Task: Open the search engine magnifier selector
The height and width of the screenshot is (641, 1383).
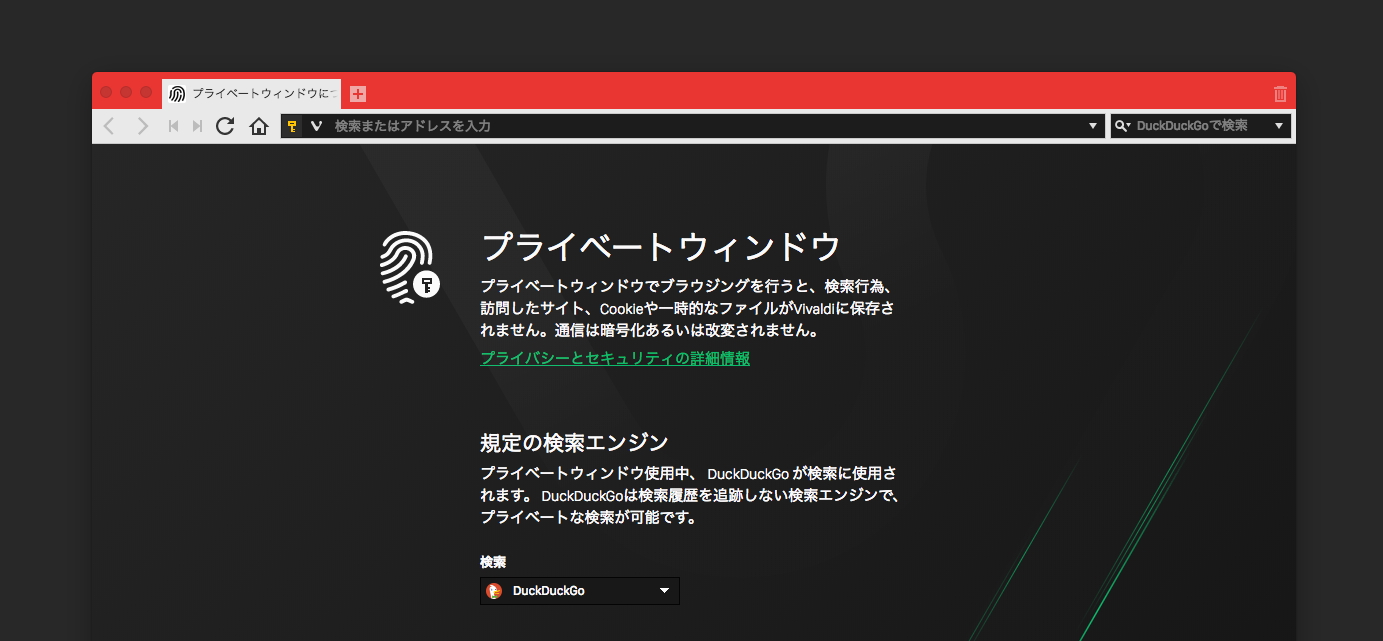Action: tap(1123, 126)
